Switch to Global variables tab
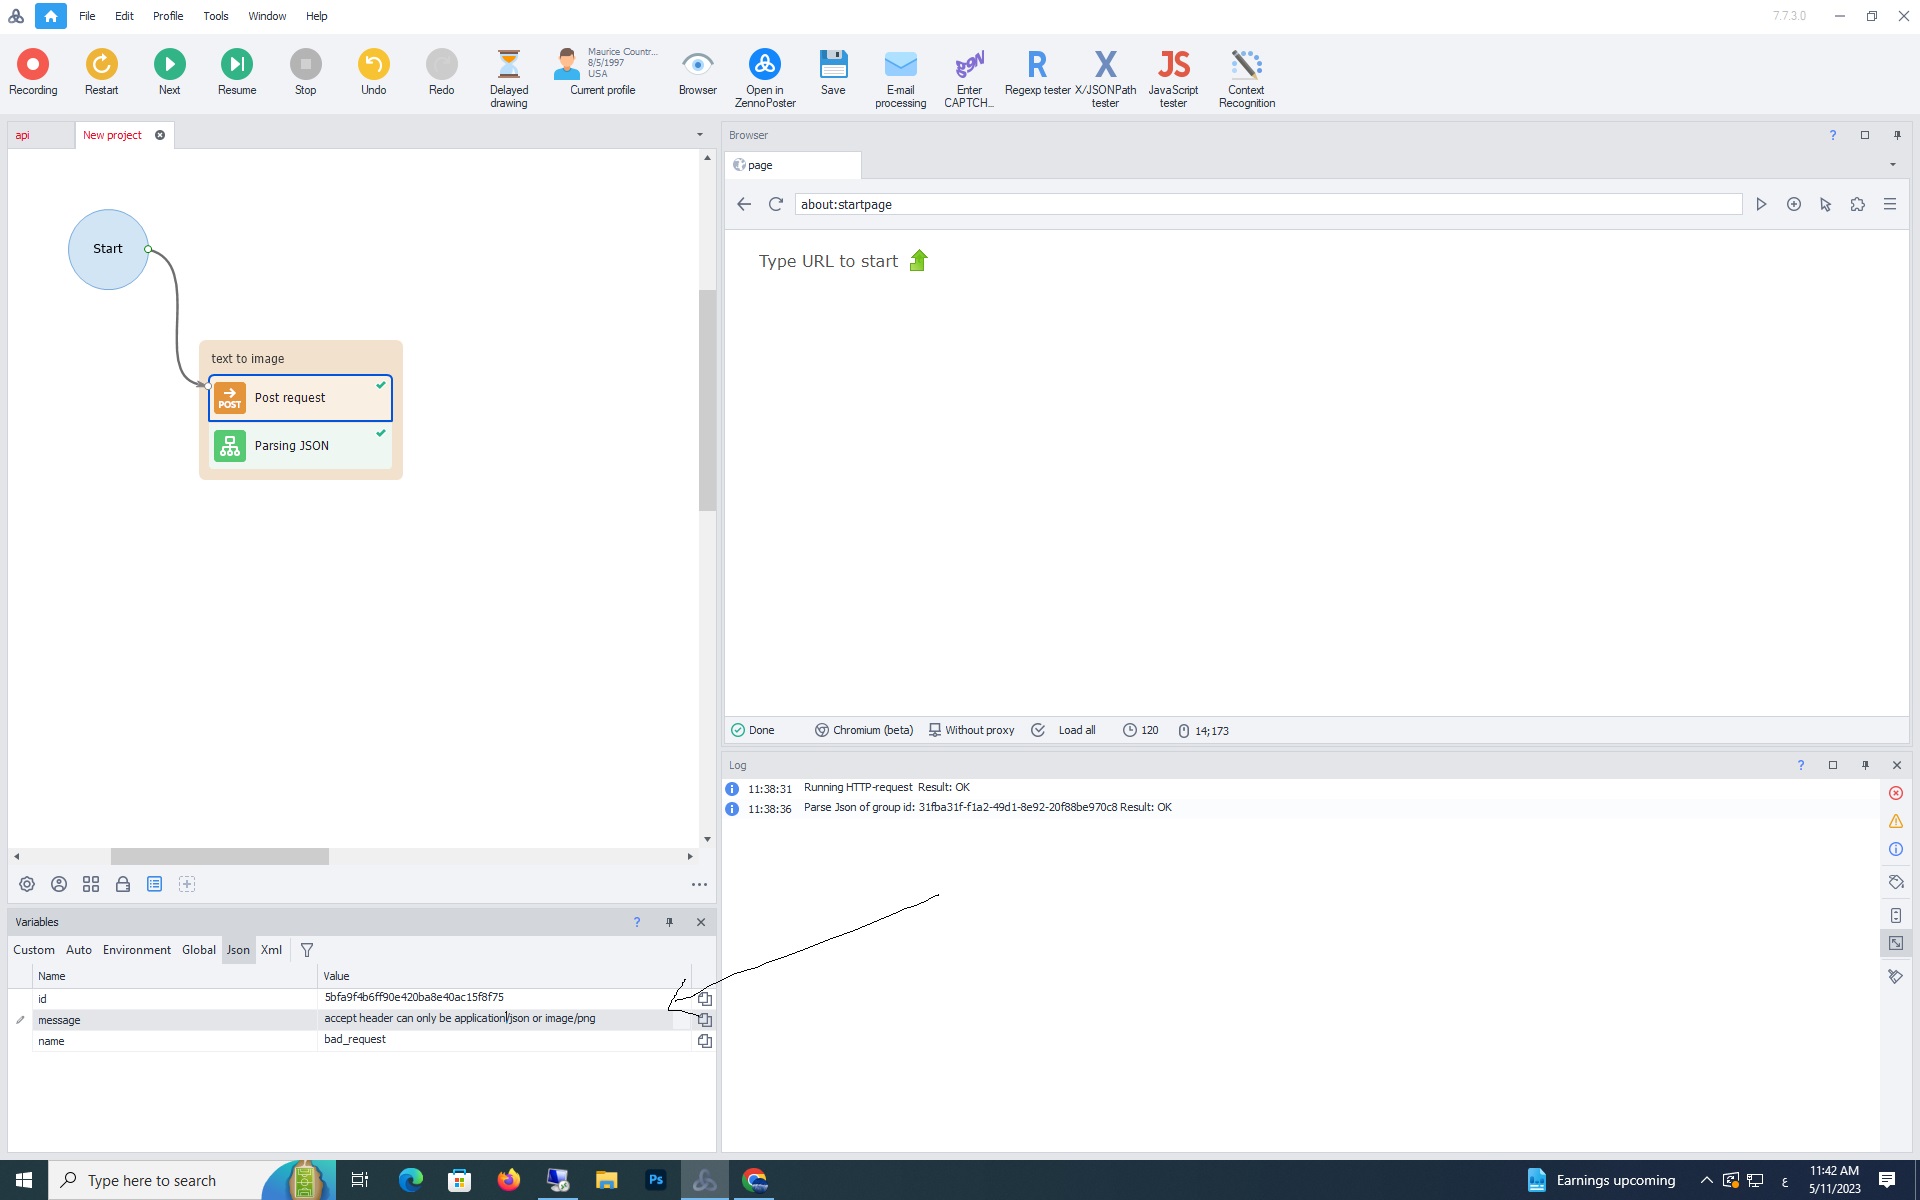This screenshot has width=1920, height=1200. [x=199, y=950]
